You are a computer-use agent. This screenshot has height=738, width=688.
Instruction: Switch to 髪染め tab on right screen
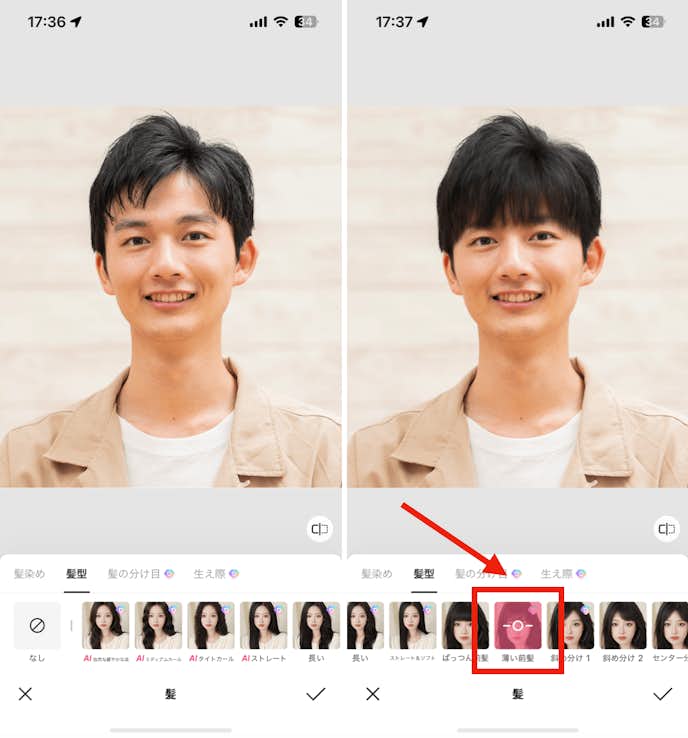[376, 574]
